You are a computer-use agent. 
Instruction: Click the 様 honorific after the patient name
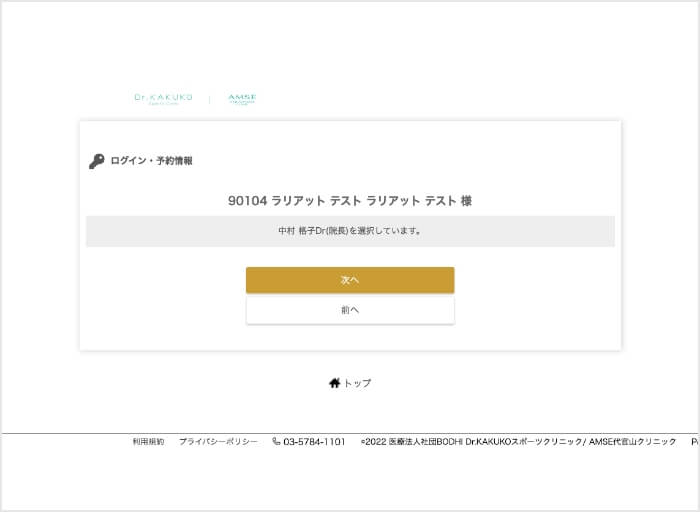[466, 201]
